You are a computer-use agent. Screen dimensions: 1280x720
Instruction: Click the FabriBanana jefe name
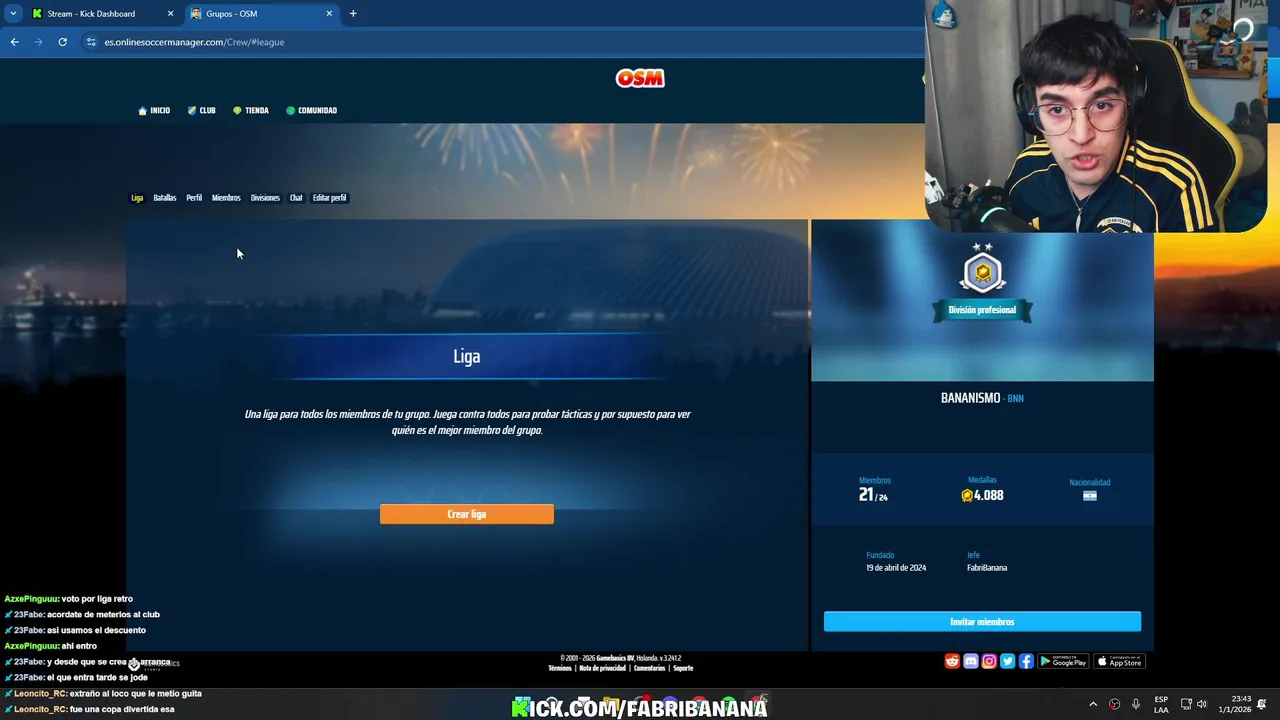[987, 568]
